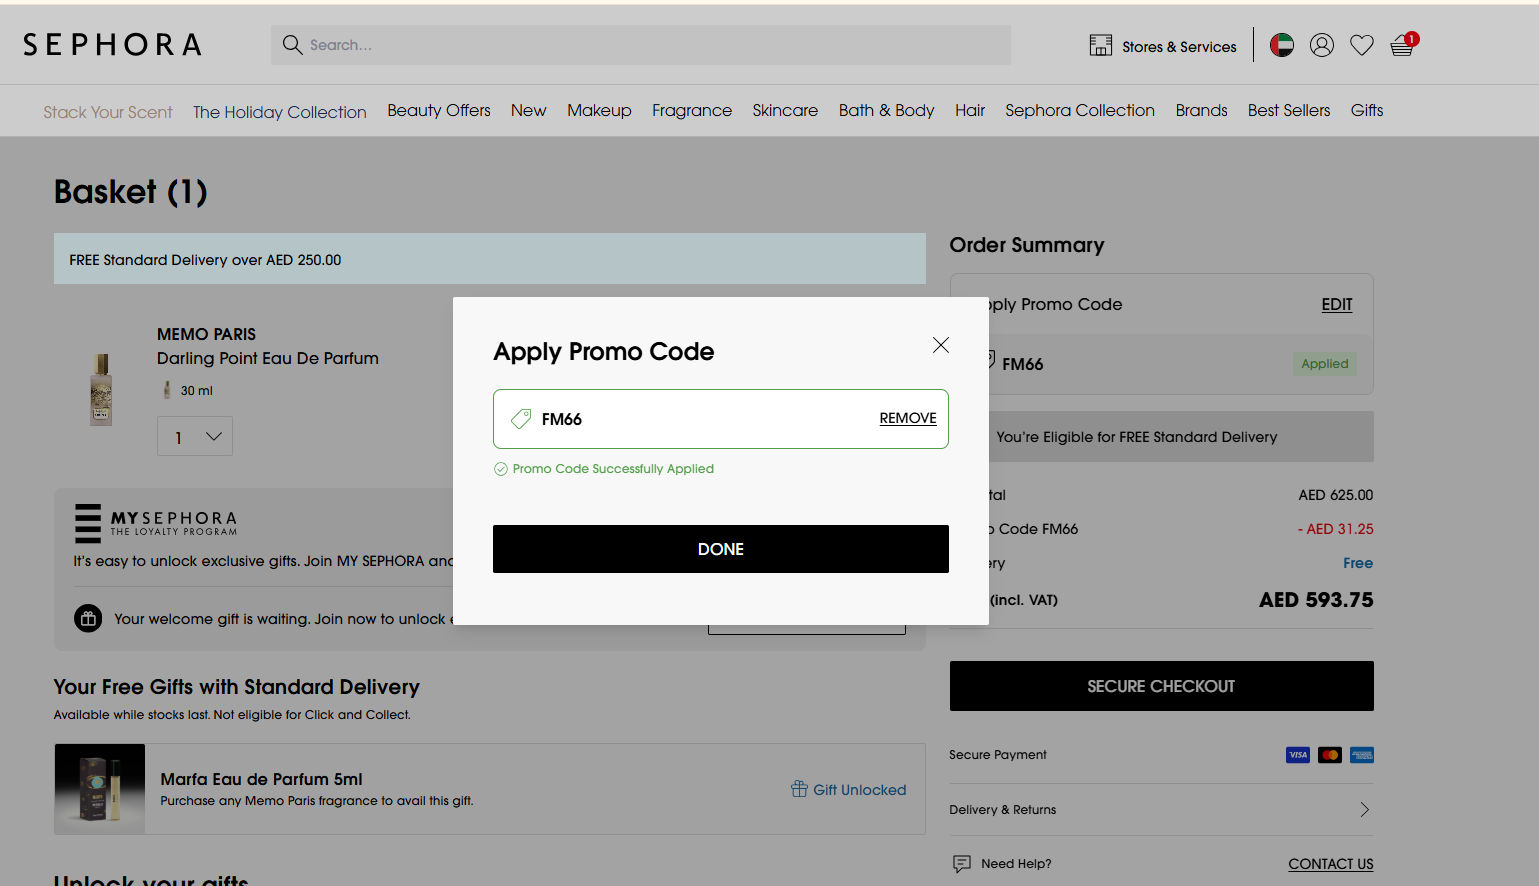Open the Fragrance menu
The image size is (1539, 886).
(x=692, y=110)
